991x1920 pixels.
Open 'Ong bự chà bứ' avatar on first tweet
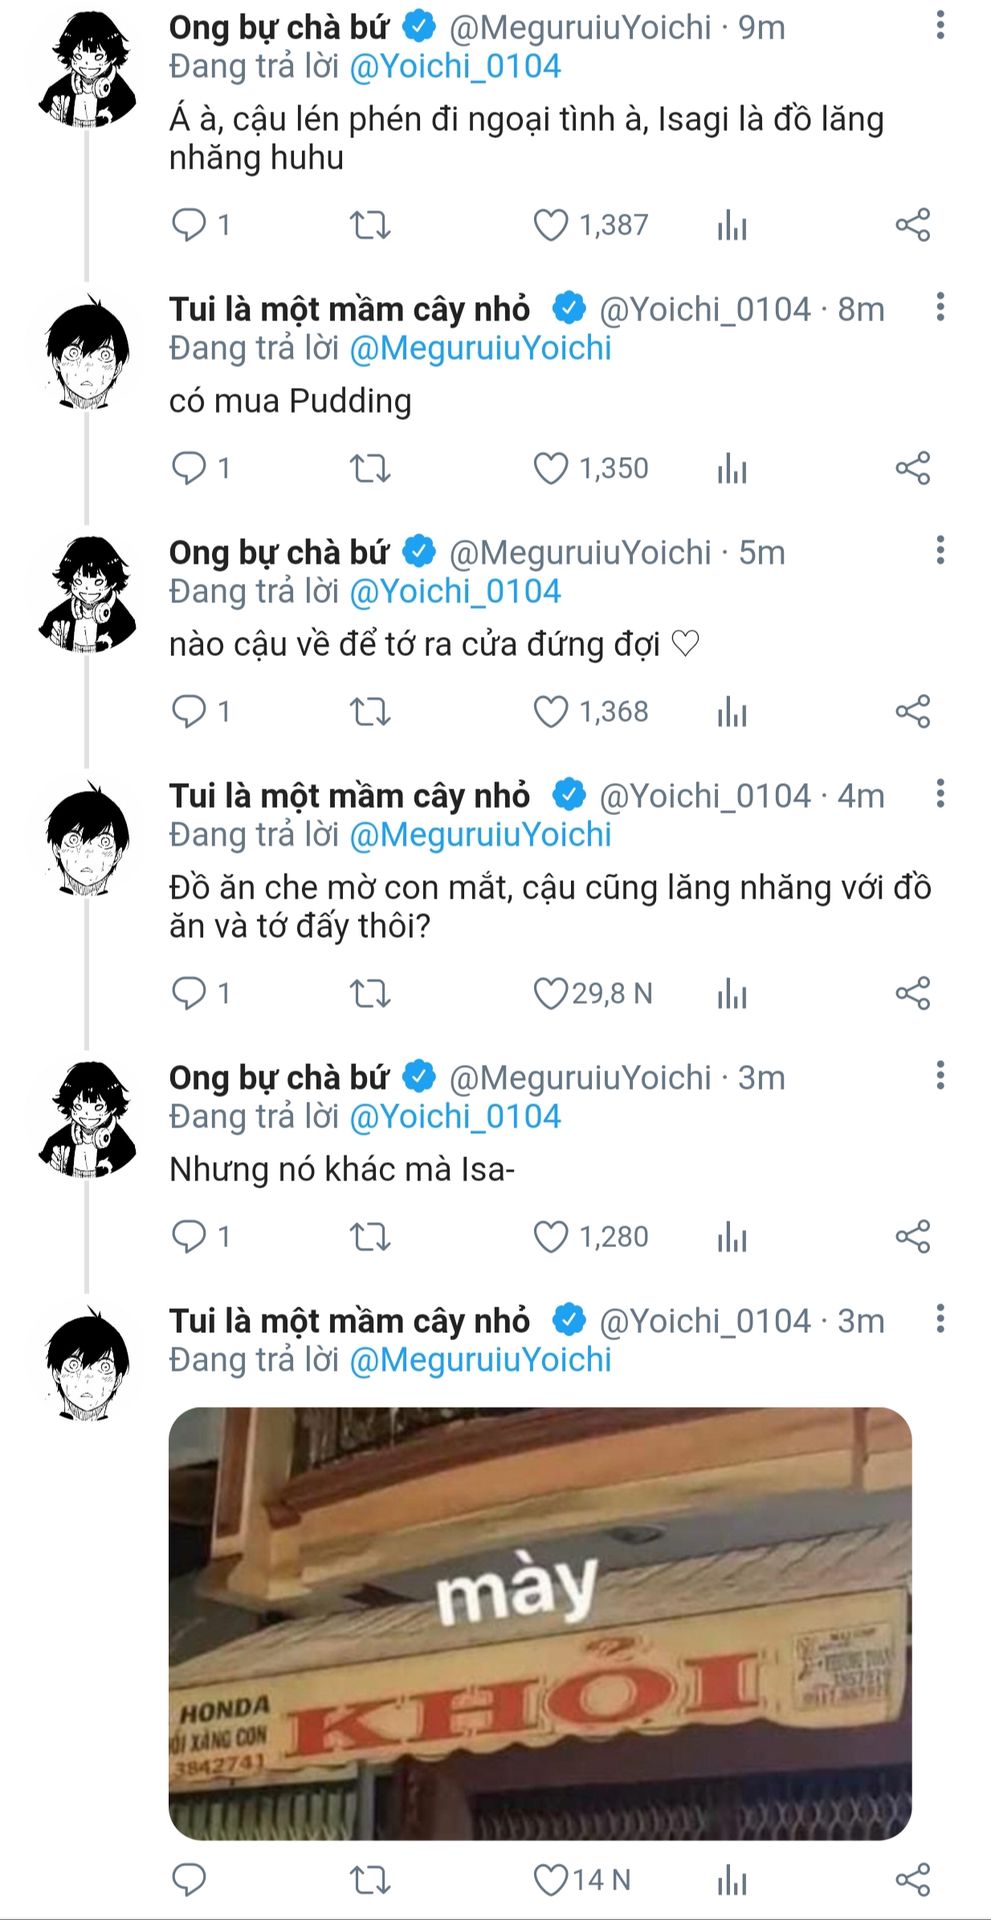coord(88,70)
